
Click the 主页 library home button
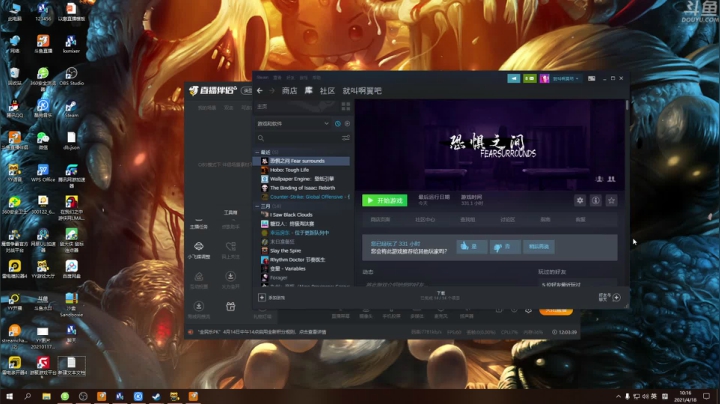click(262, 107)
